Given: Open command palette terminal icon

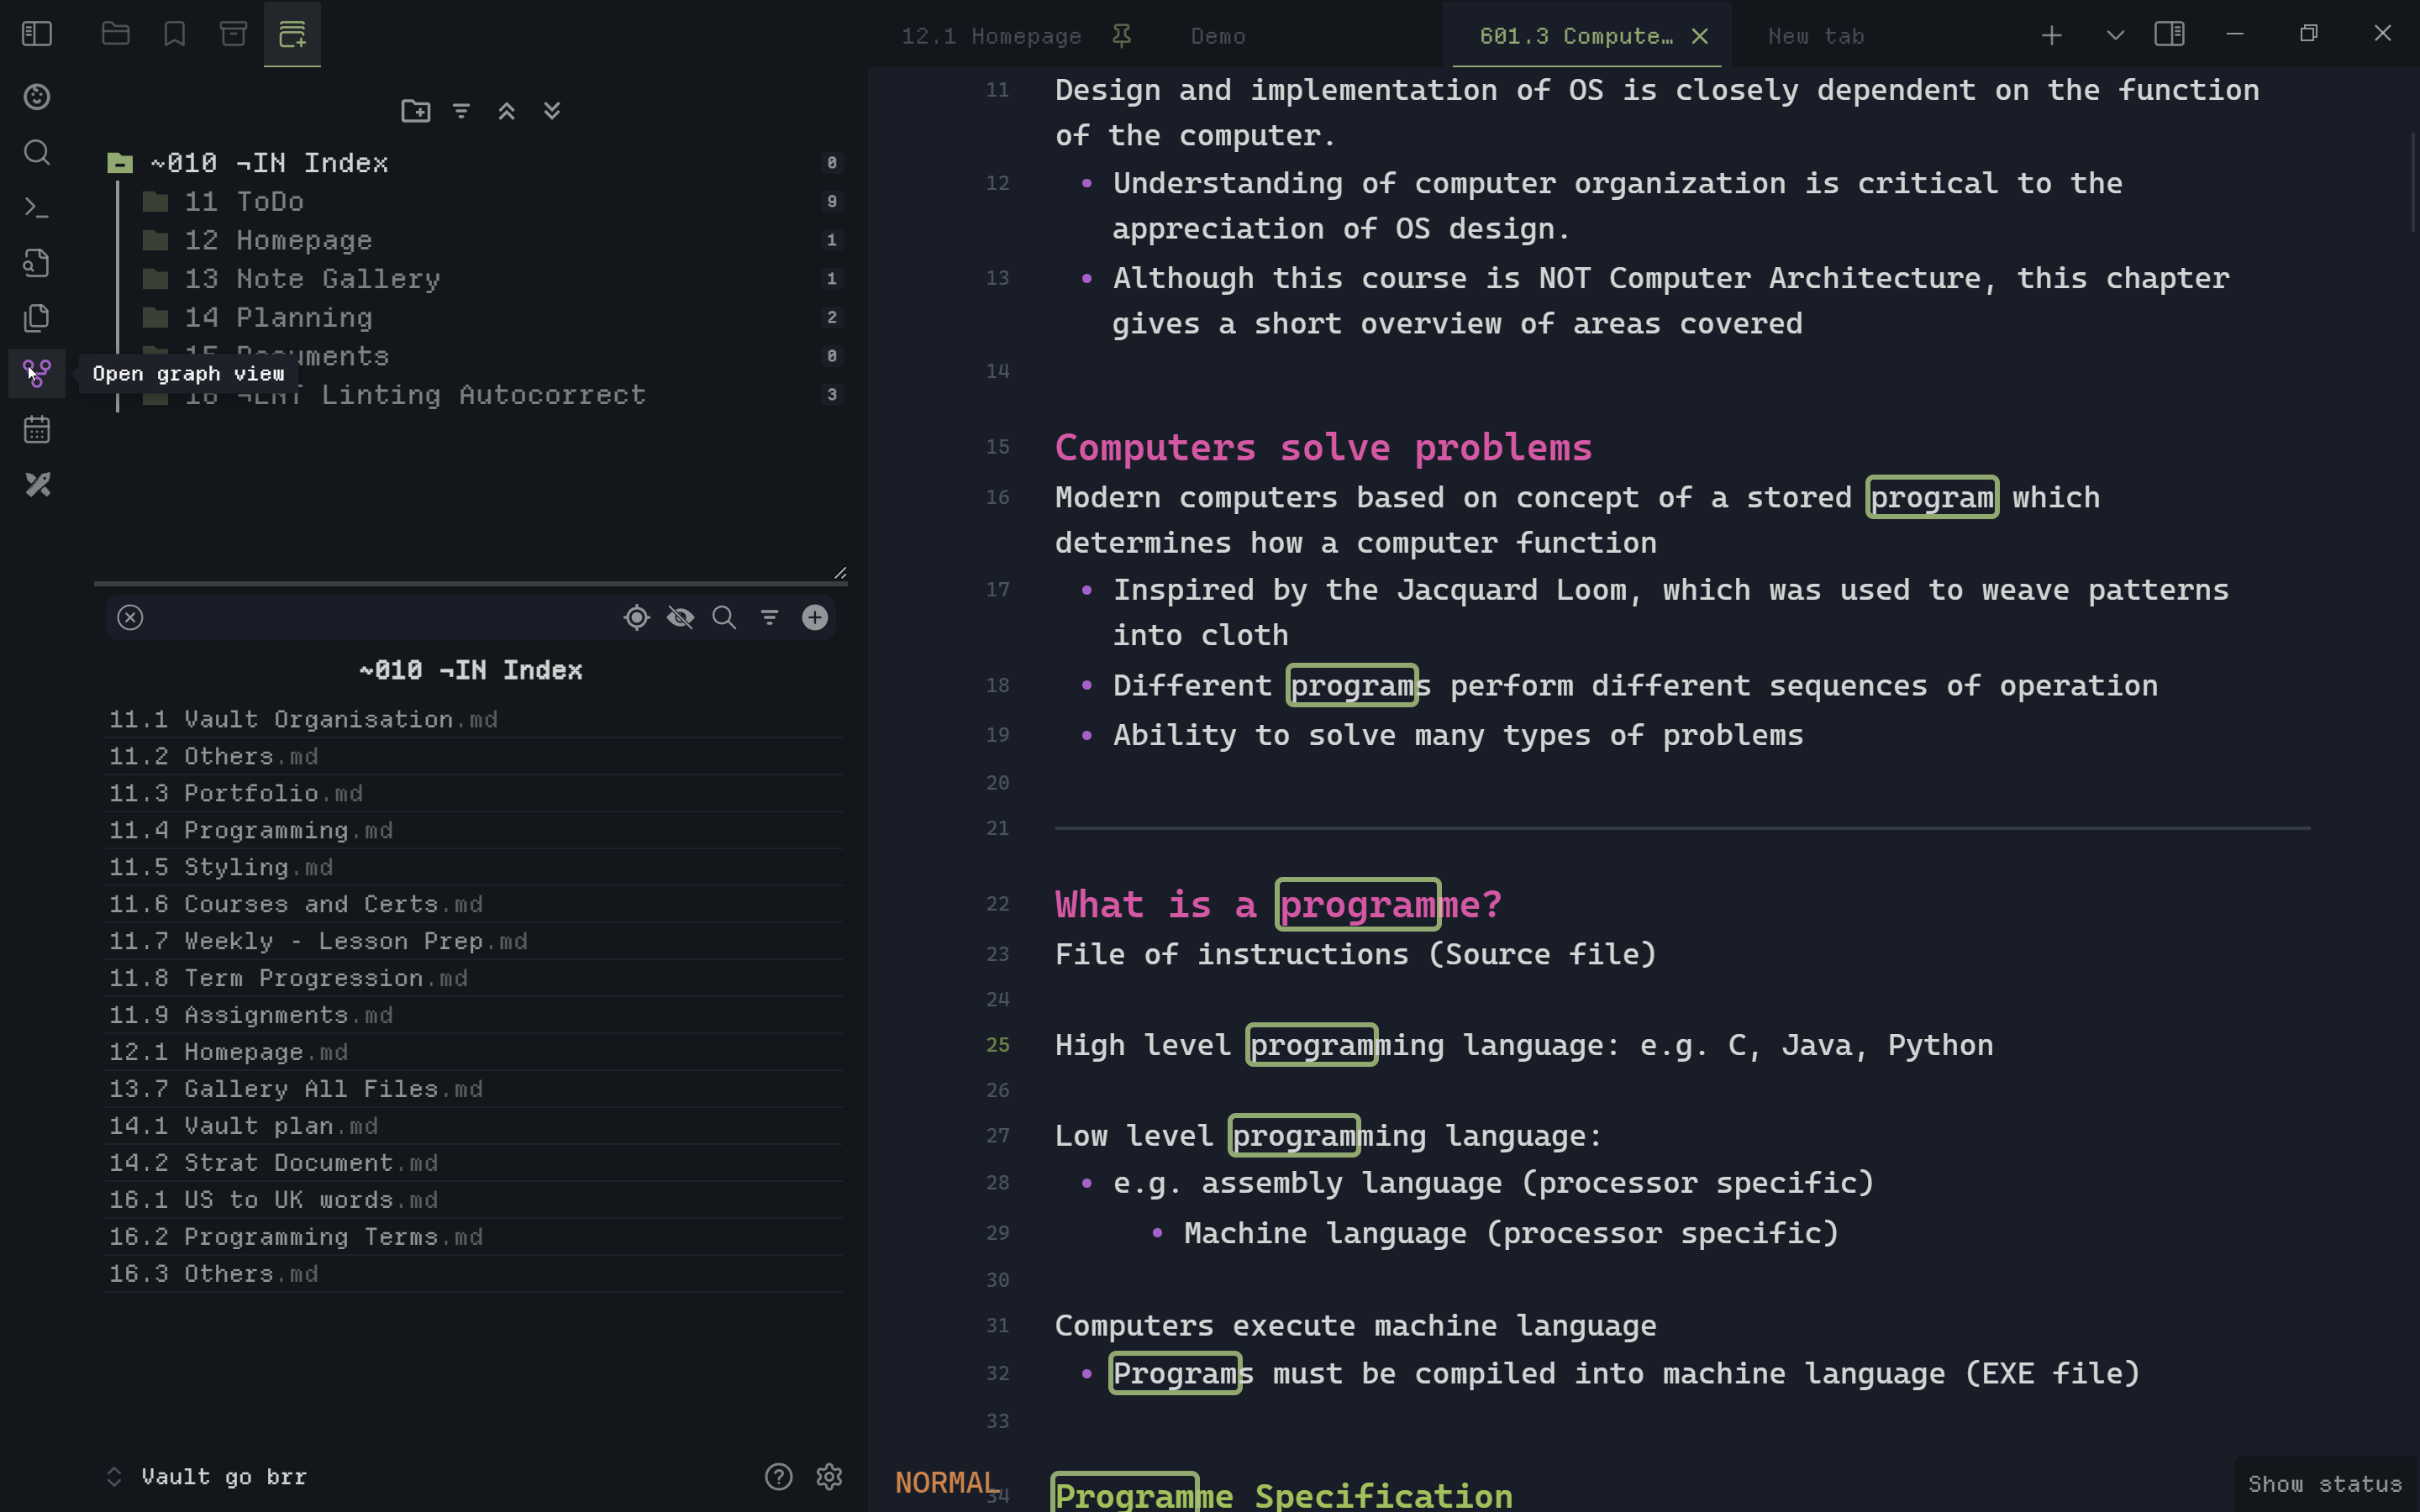Looking at the screenshot, I should click(37, 207).
